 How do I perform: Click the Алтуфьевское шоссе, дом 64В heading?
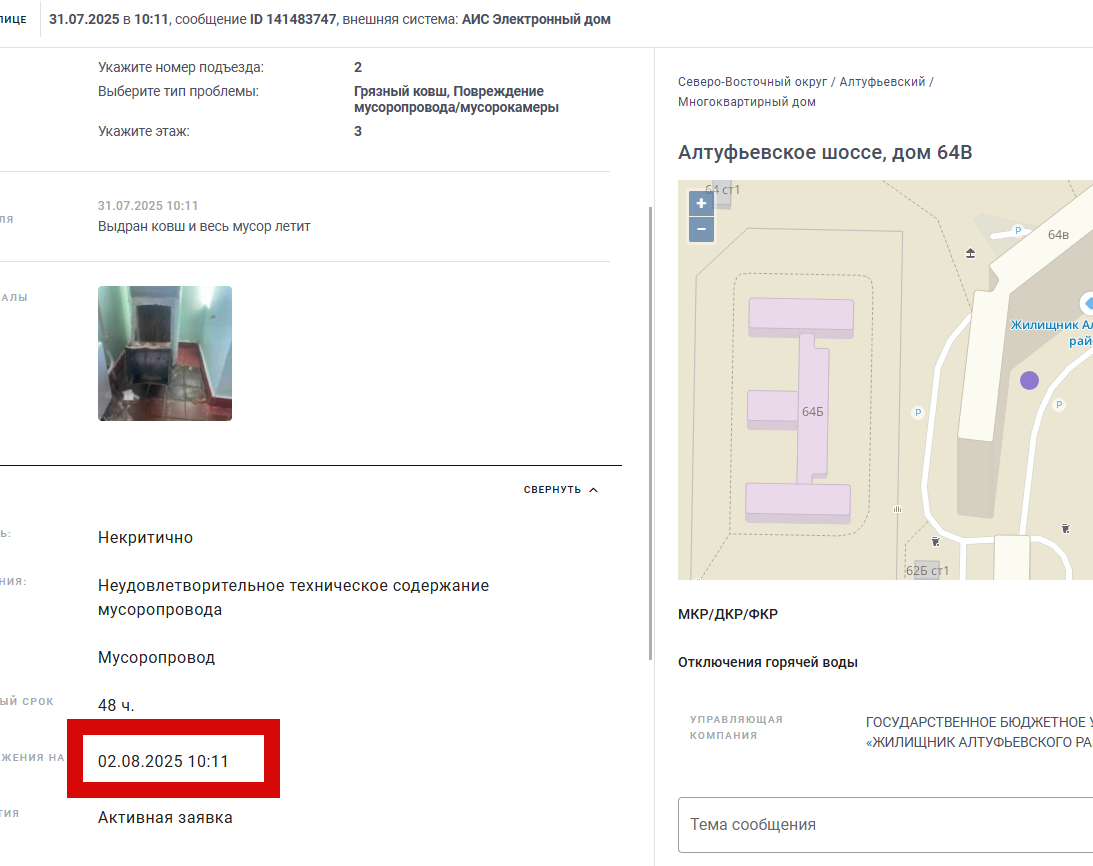(x=825, y=152)
